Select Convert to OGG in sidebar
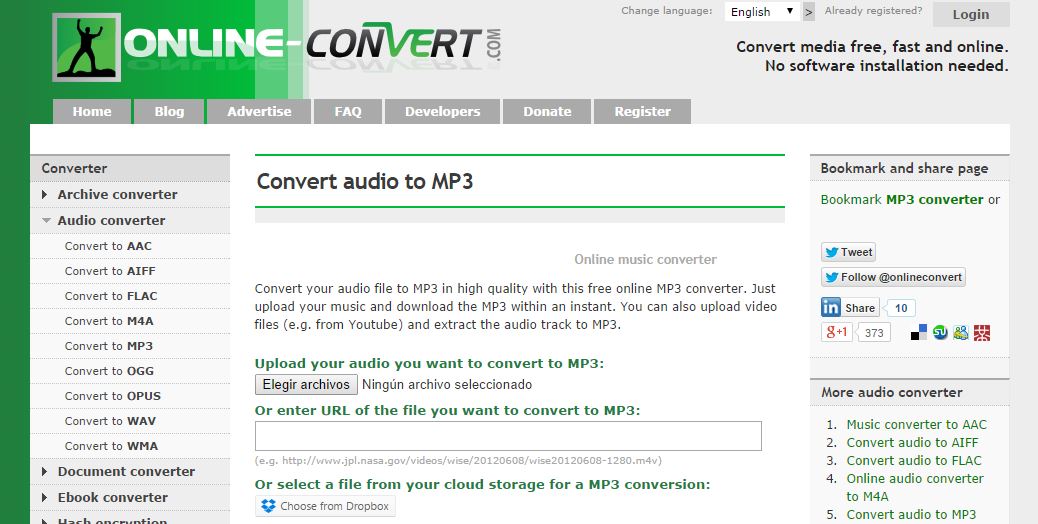Viewport: 1038px width, 524px height. 109,371
